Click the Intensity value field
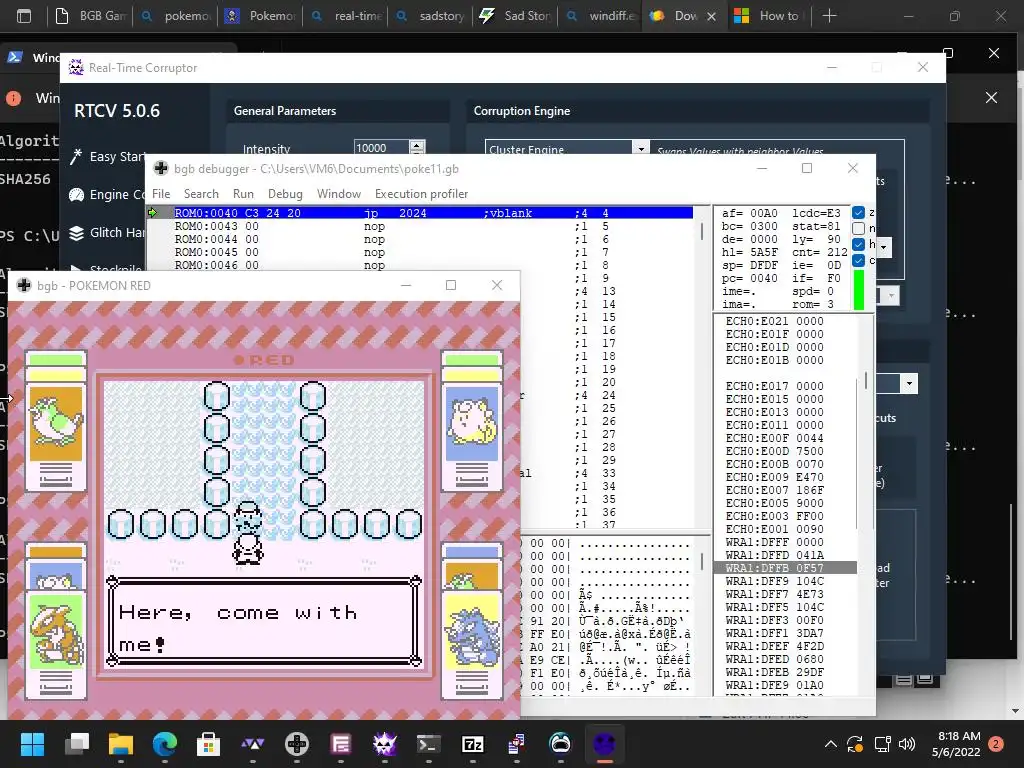Image resolution: width=1024 pixels, height=768 pixels. click(381, 148)
